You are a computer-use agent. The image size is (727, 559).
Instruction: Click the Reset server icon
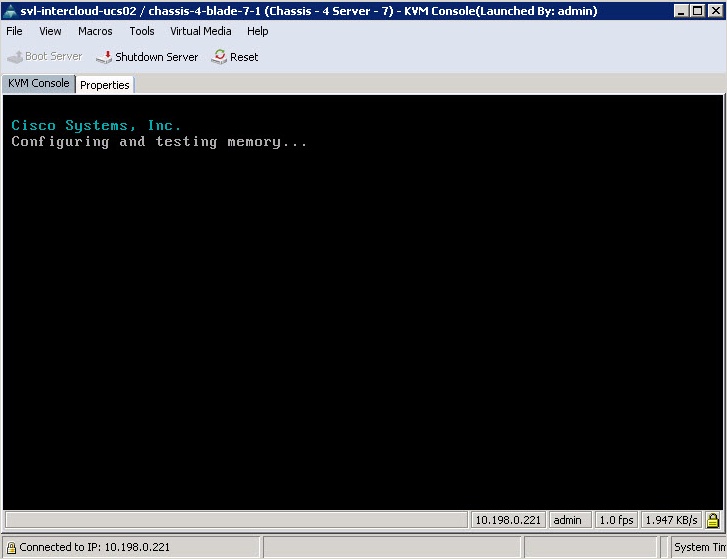tap(219, 57)
